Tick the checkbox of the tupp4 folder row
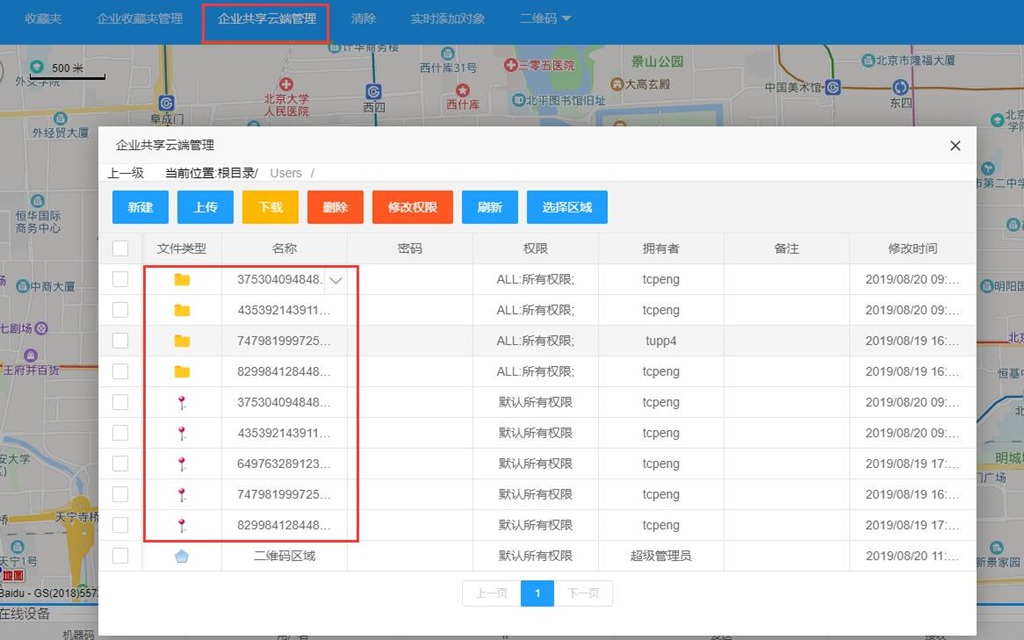Viewport: 1024px width, 640px height. (120, 341)
